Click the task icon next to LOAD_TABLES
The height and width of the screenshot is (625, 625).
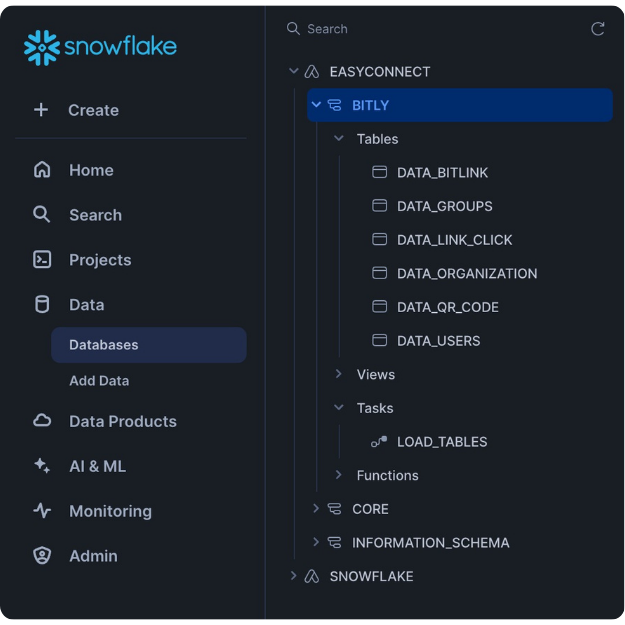tap(379, 441)
